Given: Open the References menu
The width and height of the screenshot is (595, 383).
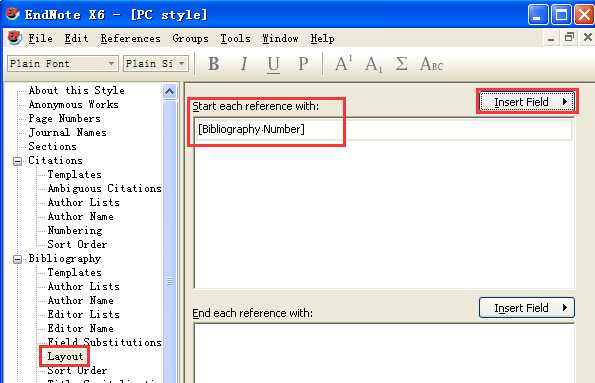Looking at the screenshot, I should point(131,38).
